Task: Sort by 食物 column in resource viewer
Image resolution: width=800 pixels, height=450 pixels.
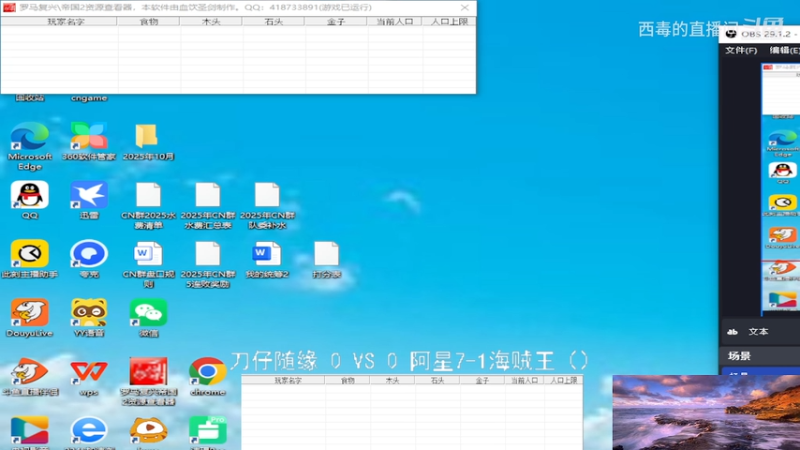Action: [x=148, y=21]
